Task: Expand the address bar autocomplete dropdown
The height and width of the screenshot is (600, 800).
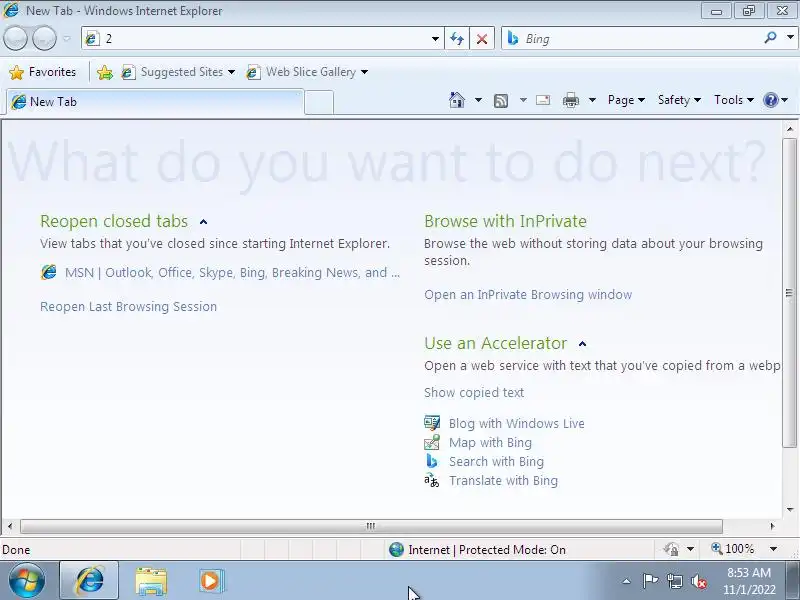Action: pos(435,39)
